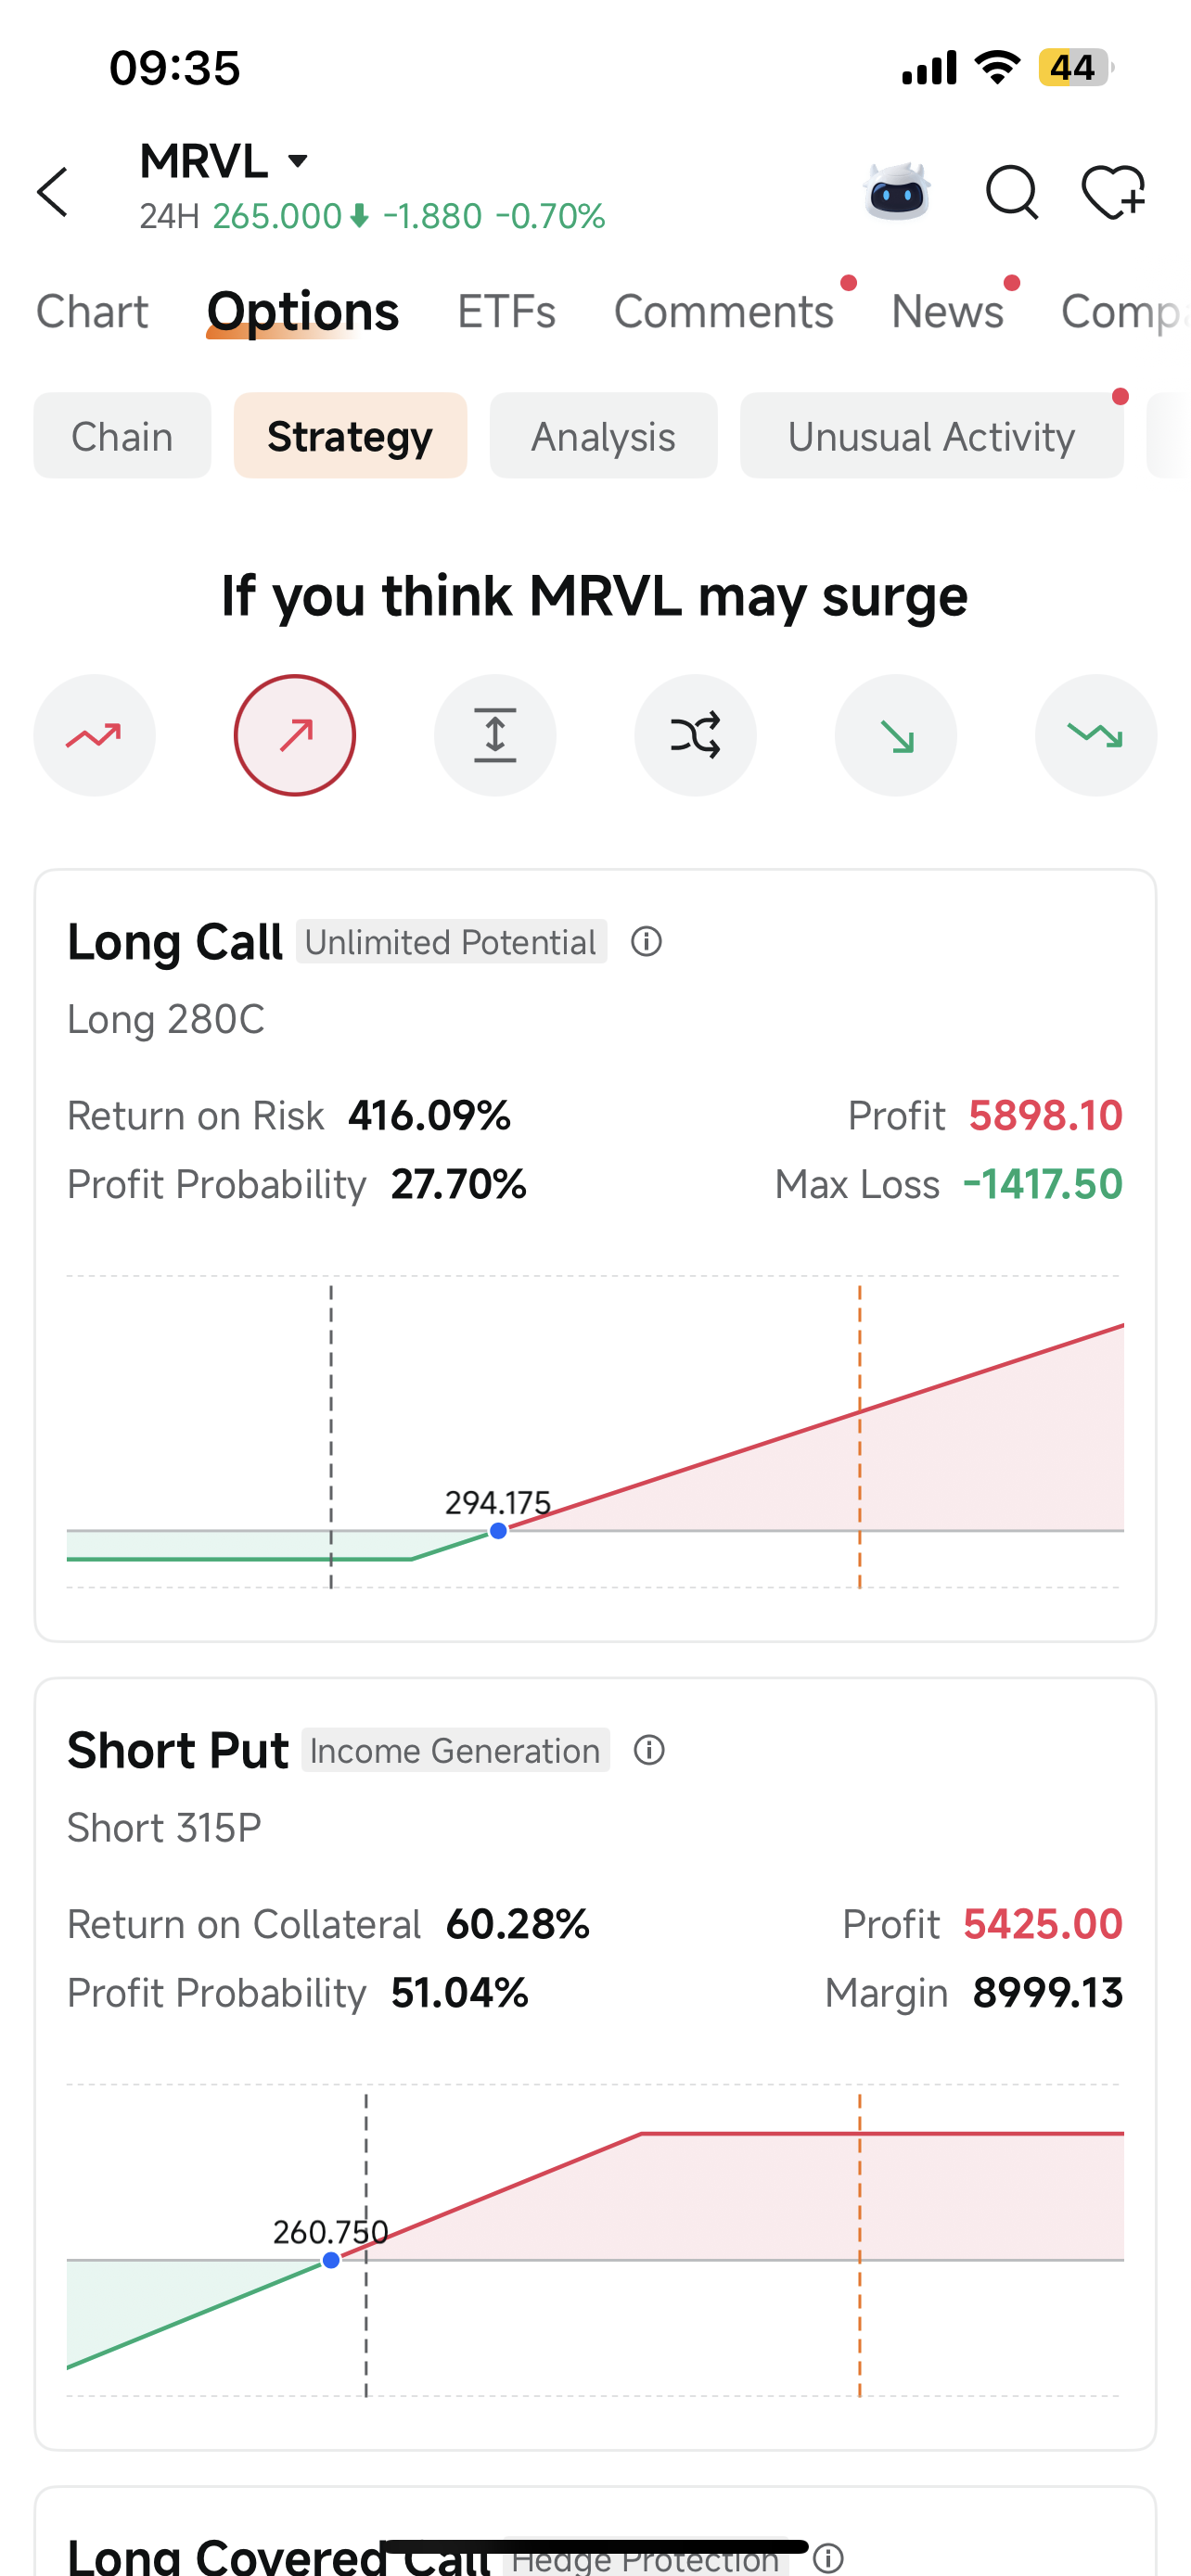
Task: Tap the back arrow icon
Action: click(53, 192)
